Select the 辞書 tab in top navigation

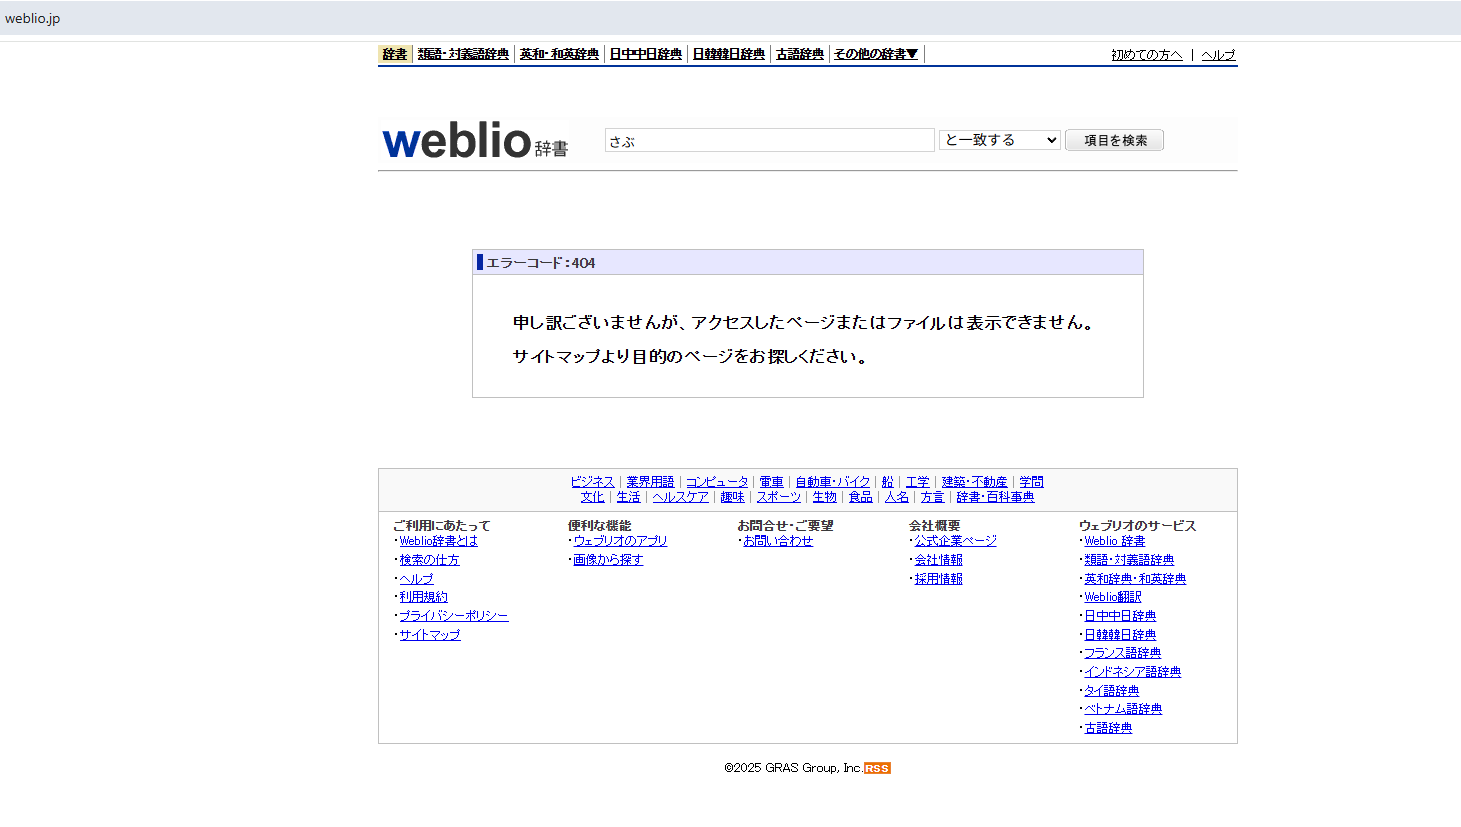tap(395, 54)
